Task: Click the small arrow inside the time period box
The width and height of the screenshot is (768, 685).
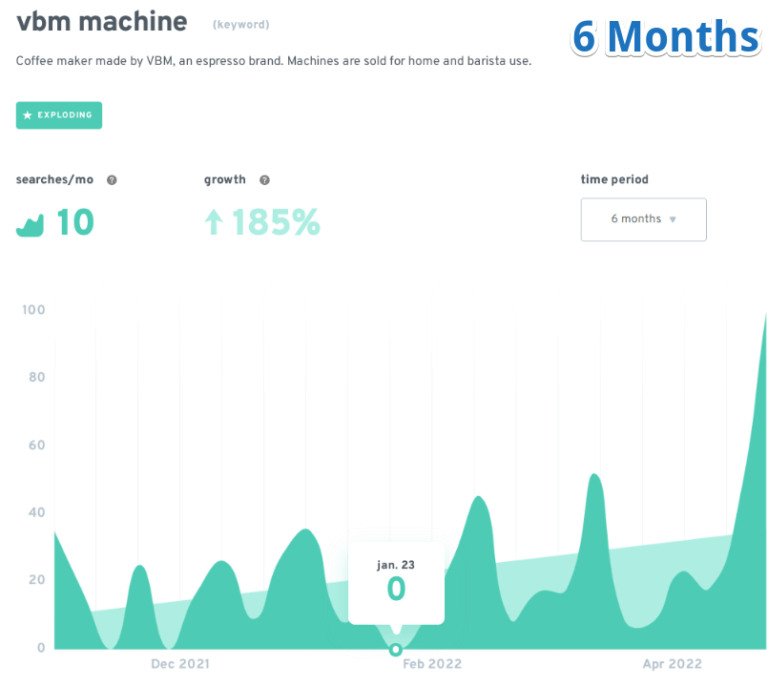Action: pos(673,220)
